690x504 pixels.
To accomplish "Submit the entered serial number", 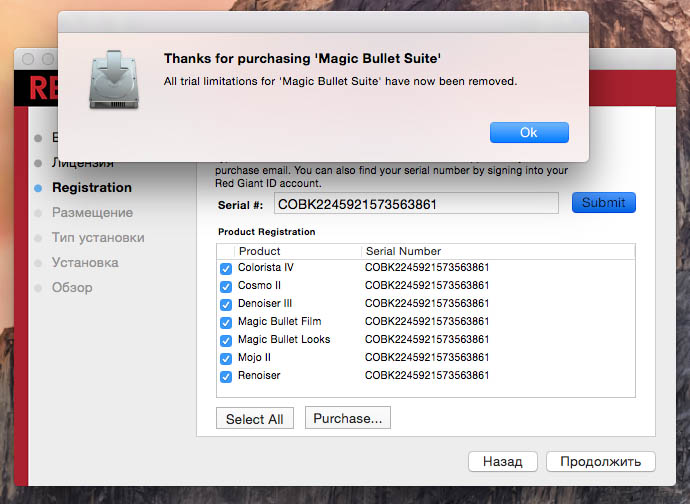I will 604,202.
